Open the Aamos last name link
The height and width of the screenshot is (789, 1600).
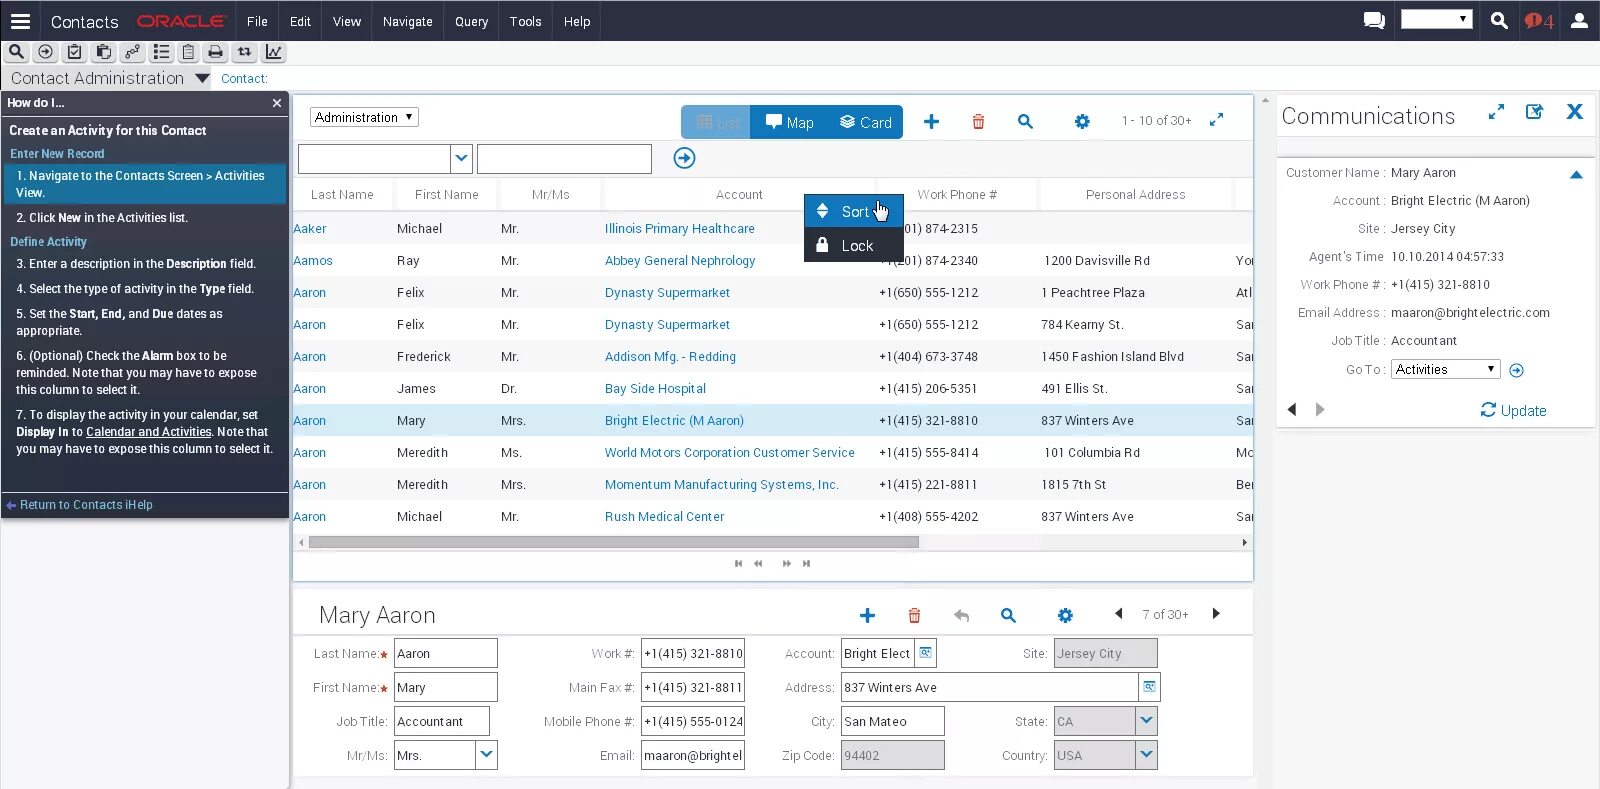click(313, 260)
